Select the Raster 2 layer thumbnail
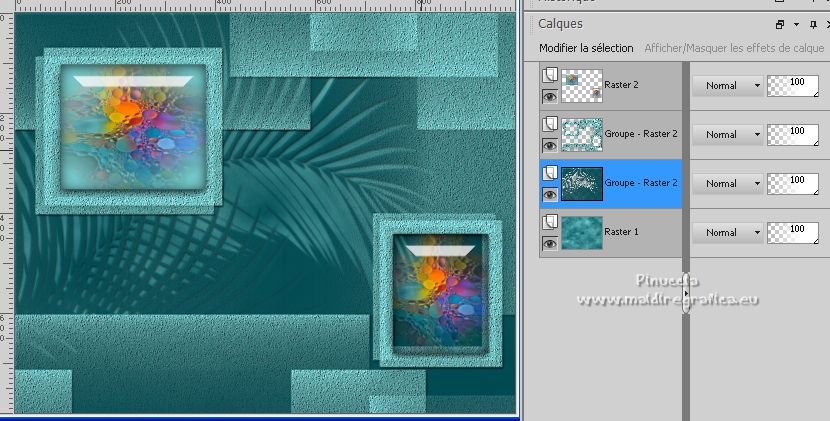The width and height of the screenshot is (830, 421). click(582, 85)
